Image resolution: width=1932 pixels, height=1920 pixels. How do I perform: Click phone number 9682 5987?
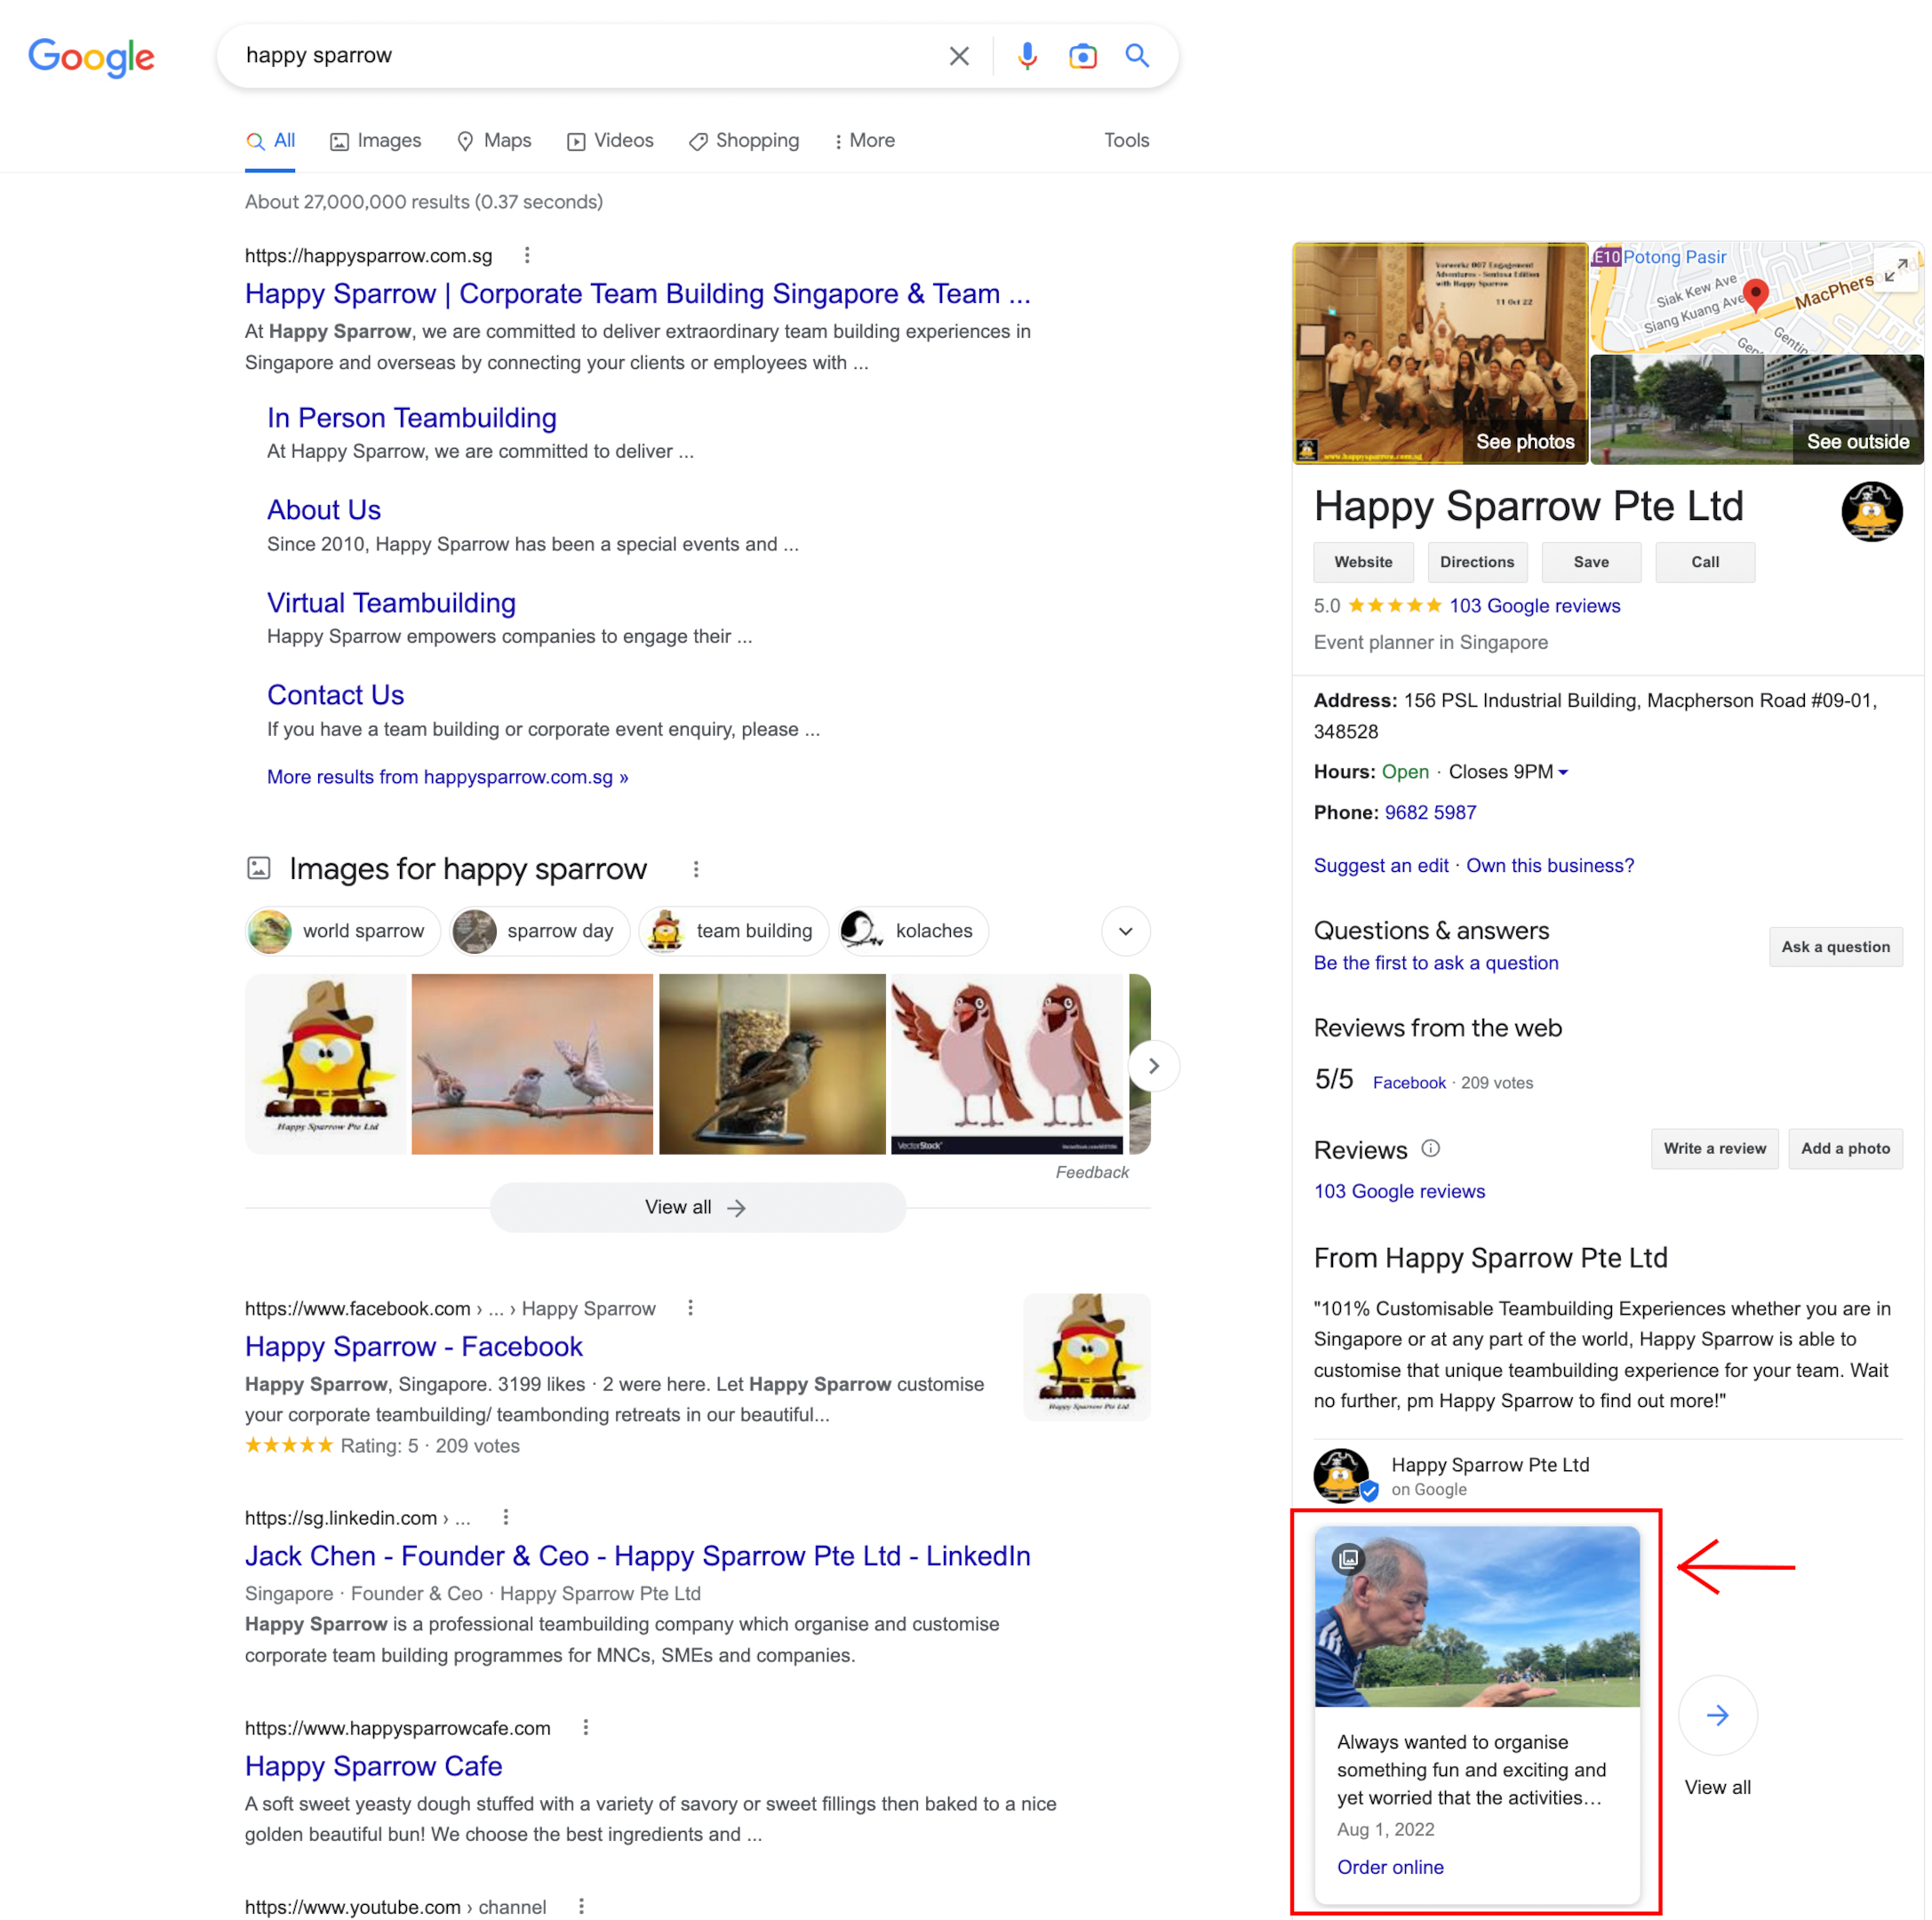click(1430, 813)
